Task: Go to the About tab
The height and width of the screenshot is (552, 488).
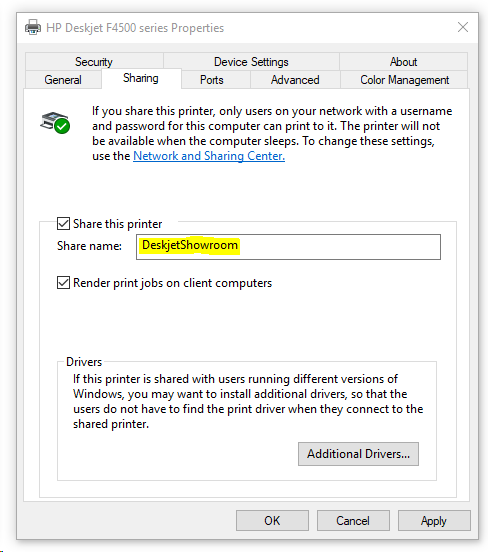Action: (403, 62)
